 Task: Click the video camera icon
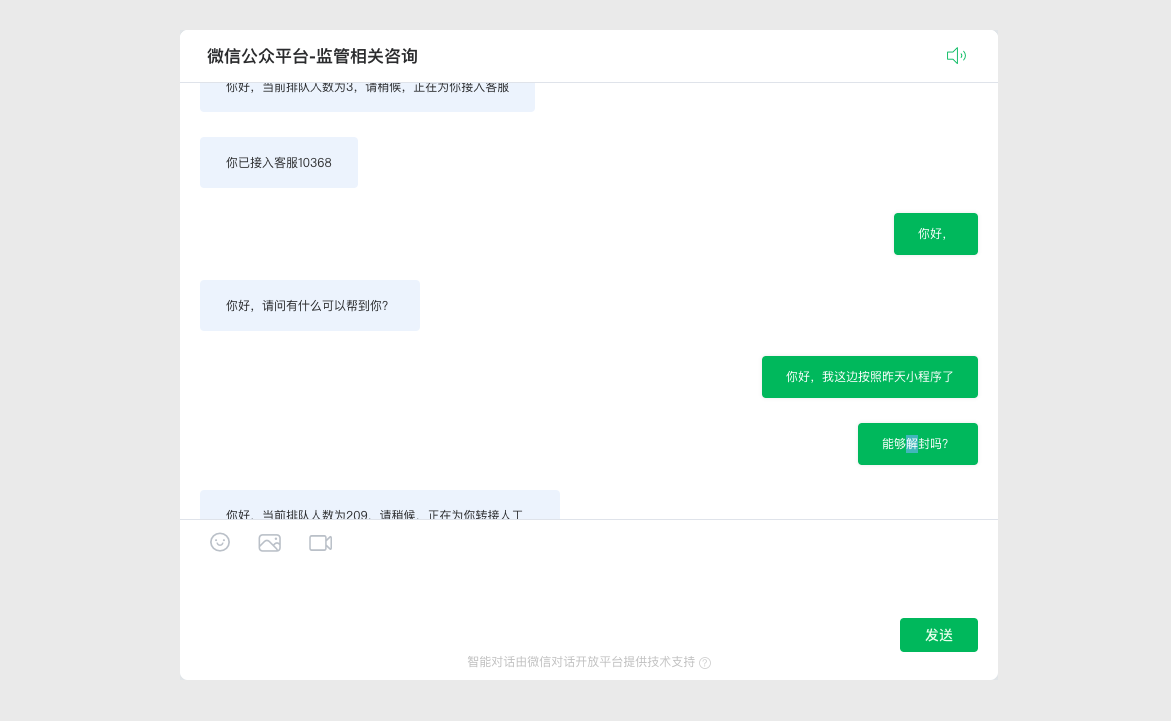(x=320, y=543)
